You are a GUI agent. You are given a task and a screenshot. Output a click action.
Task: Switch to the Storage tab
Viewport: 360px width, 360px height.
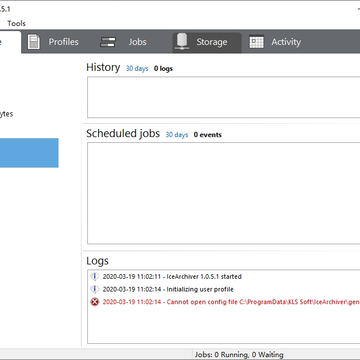(207, 42)
